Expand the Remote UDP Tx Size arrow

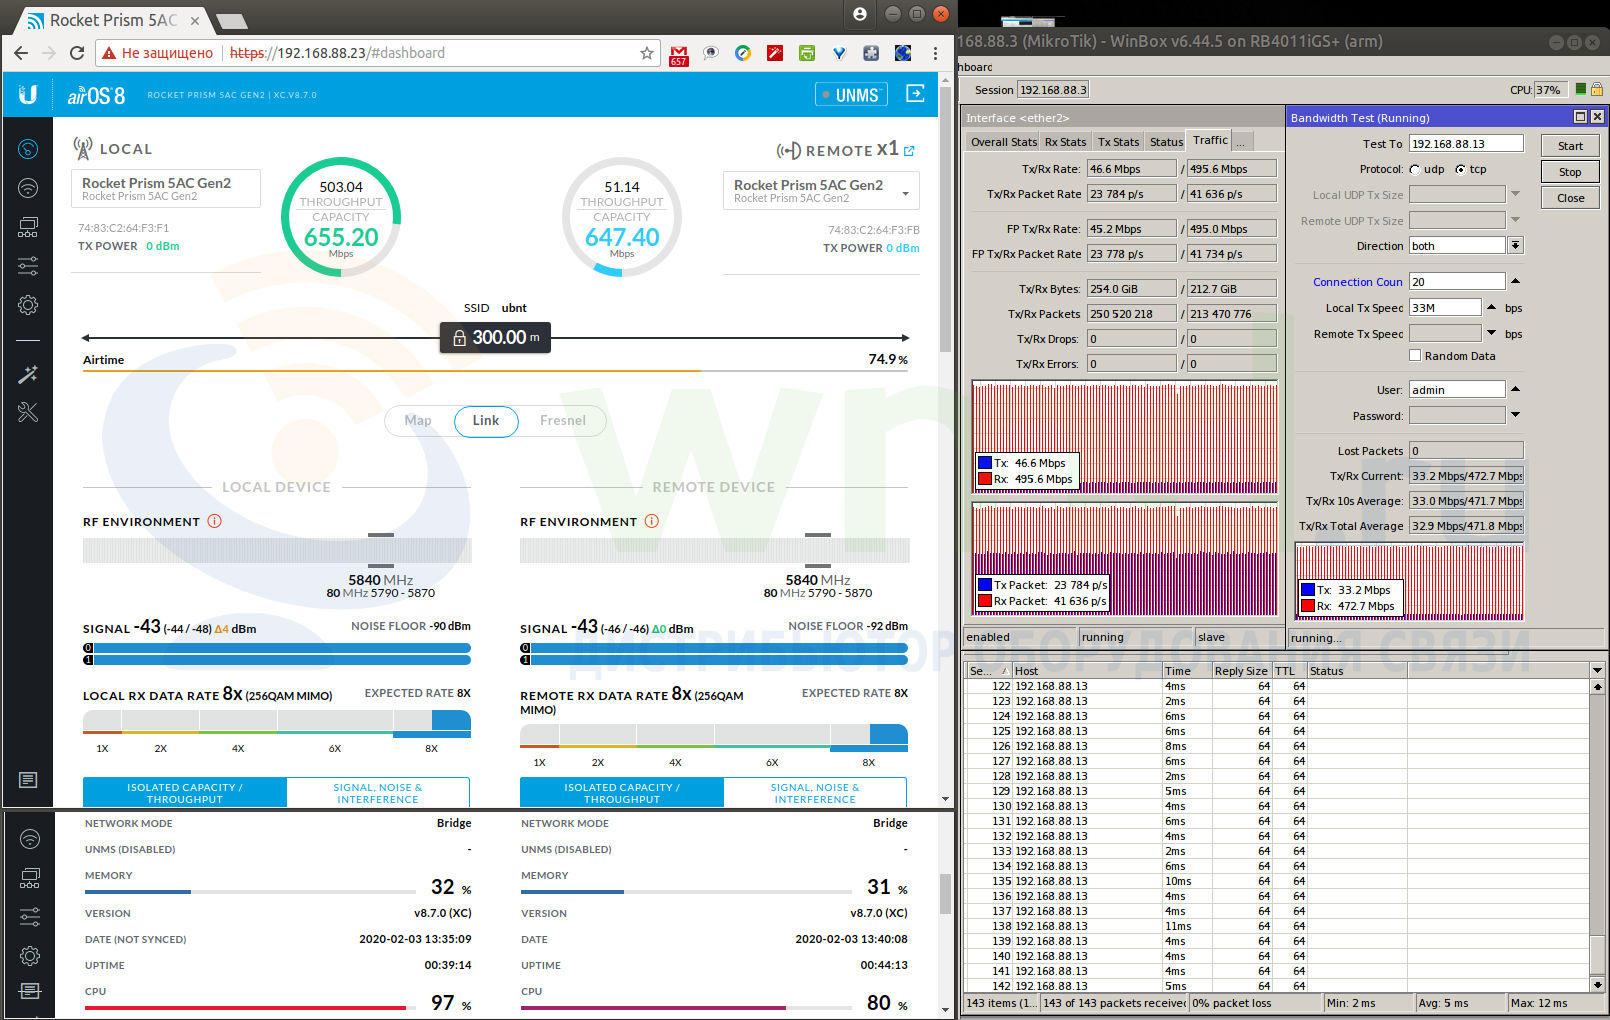pyautogui.click(x=1515, y=220)
